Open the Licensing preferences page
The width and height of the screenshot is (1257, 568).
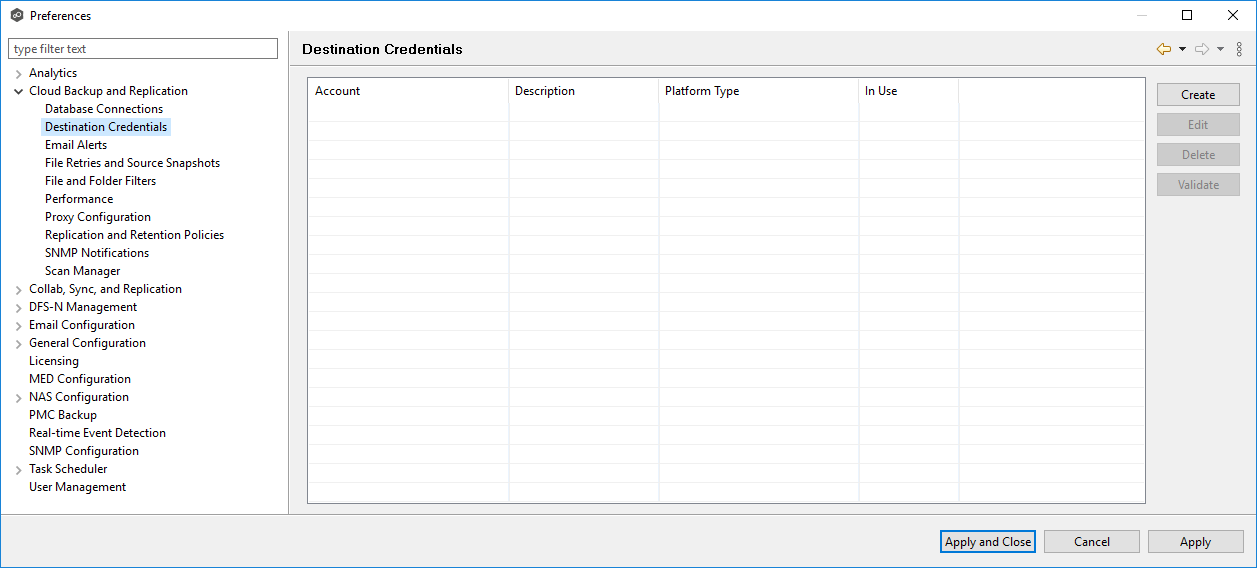pos(54,361)
